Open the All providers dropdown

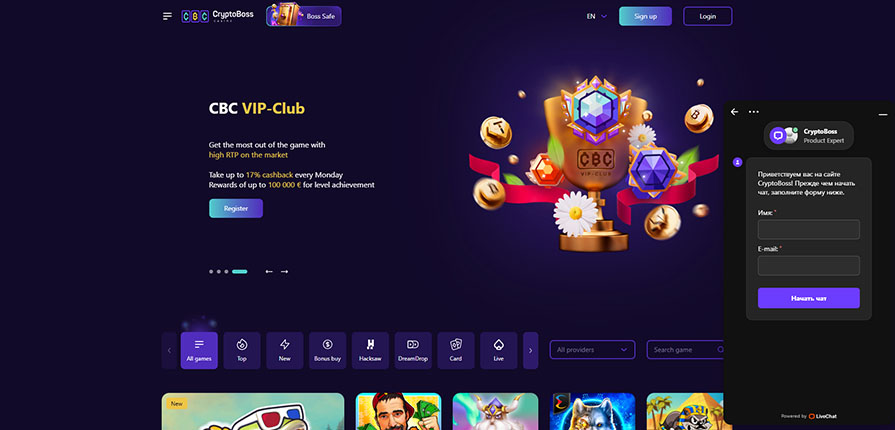coord(592,349)
